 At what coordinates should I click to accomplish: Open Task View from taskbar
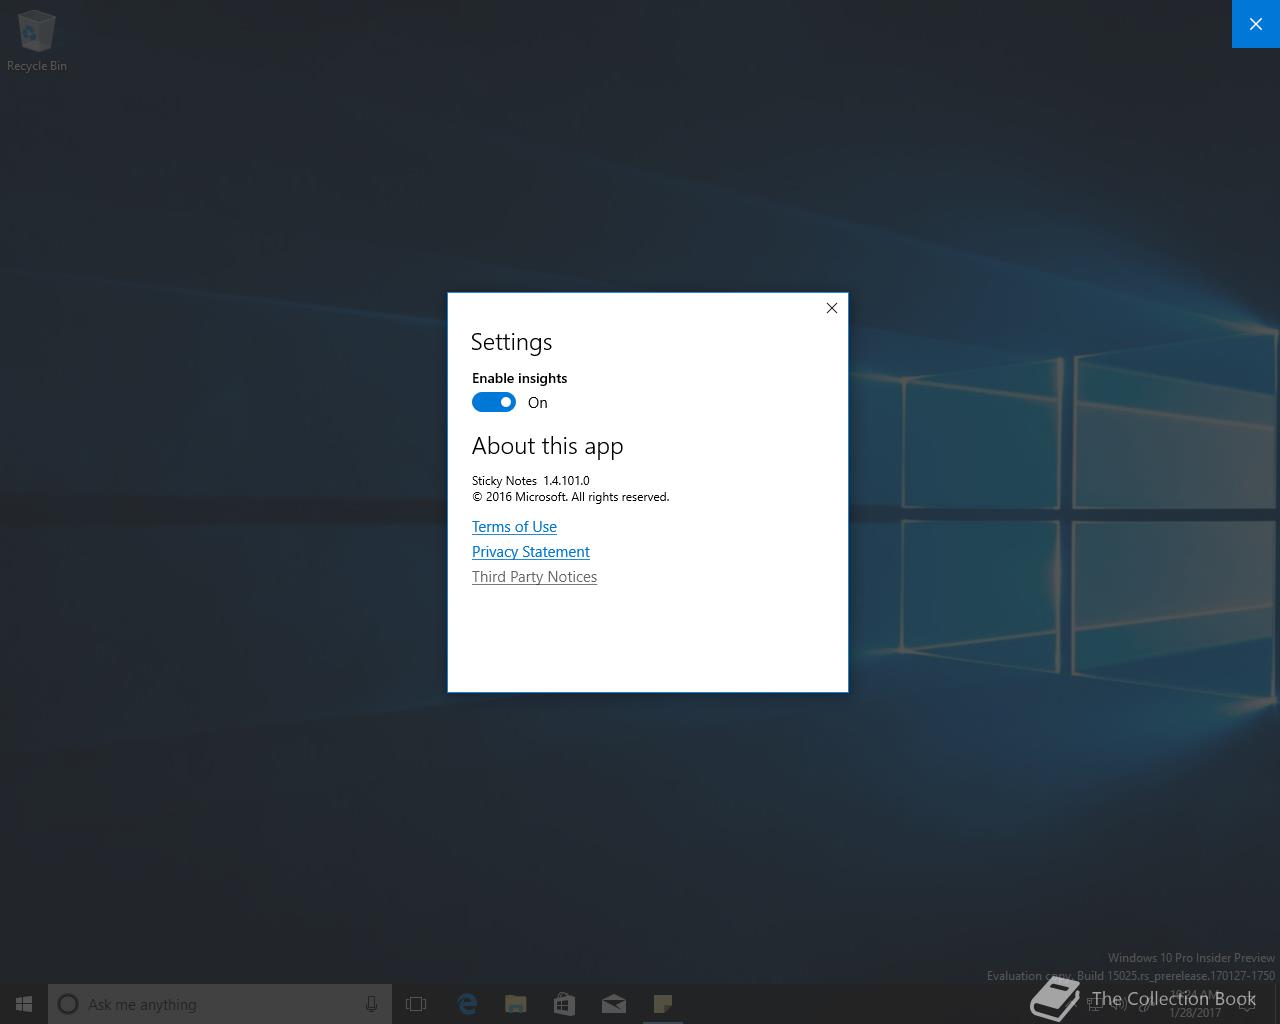[x=416, y=1004]
